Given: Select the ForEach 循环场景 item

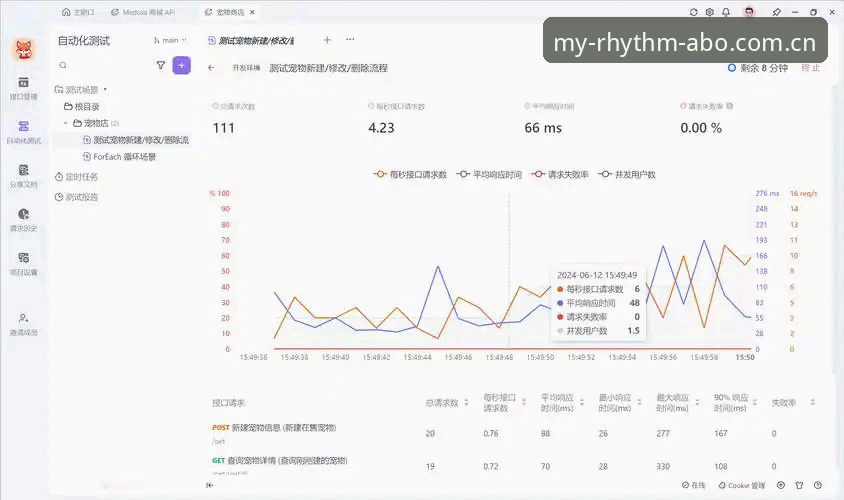Looking at the screenshot, I should point(119,157).
